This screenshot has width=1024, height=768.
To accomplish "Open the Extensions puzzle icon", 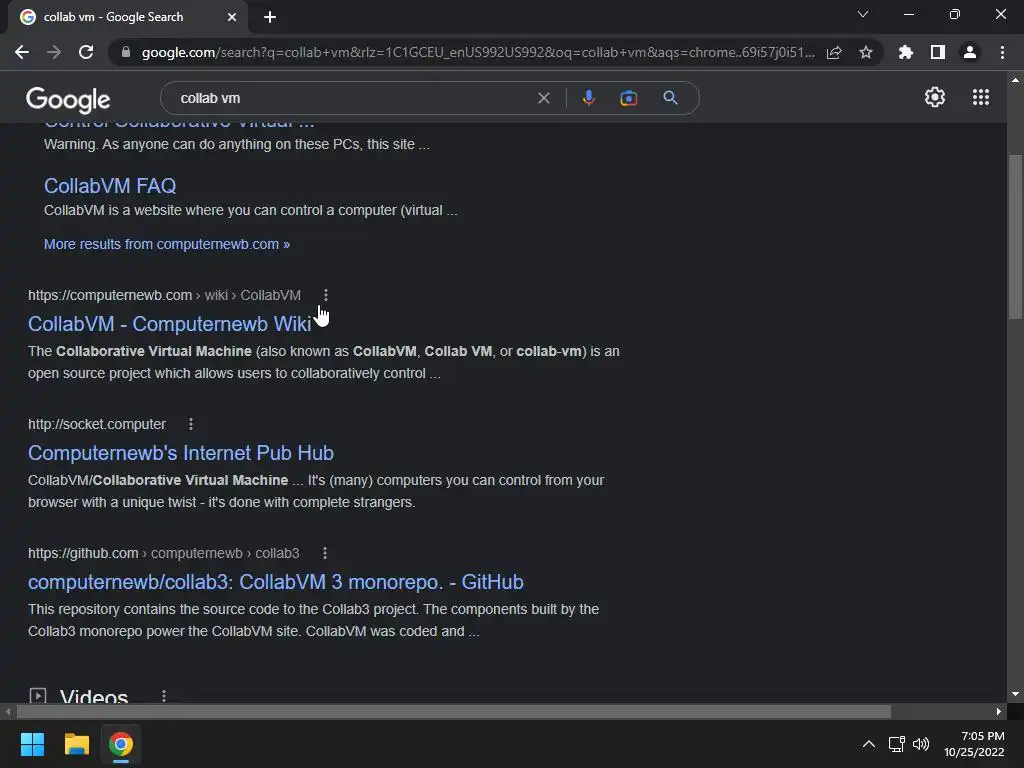I will coord(906,52).
